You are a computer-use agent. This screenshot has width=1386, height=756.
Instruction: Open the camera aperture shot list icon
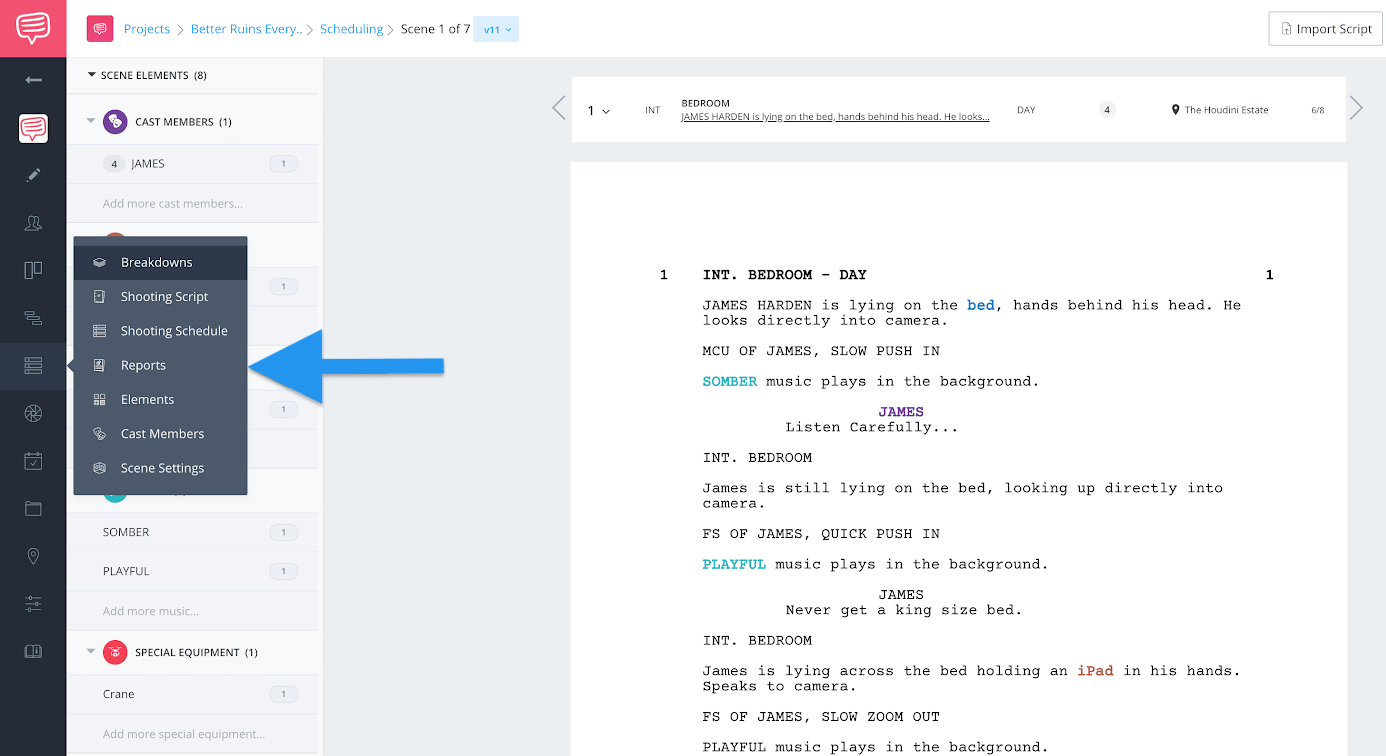pos(33,413)
